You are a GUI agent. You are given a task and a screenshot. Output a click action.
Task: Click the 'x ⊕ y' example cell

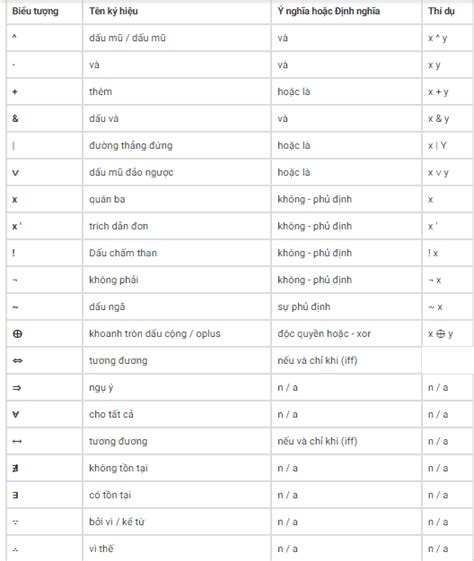(x=448, y=334)
